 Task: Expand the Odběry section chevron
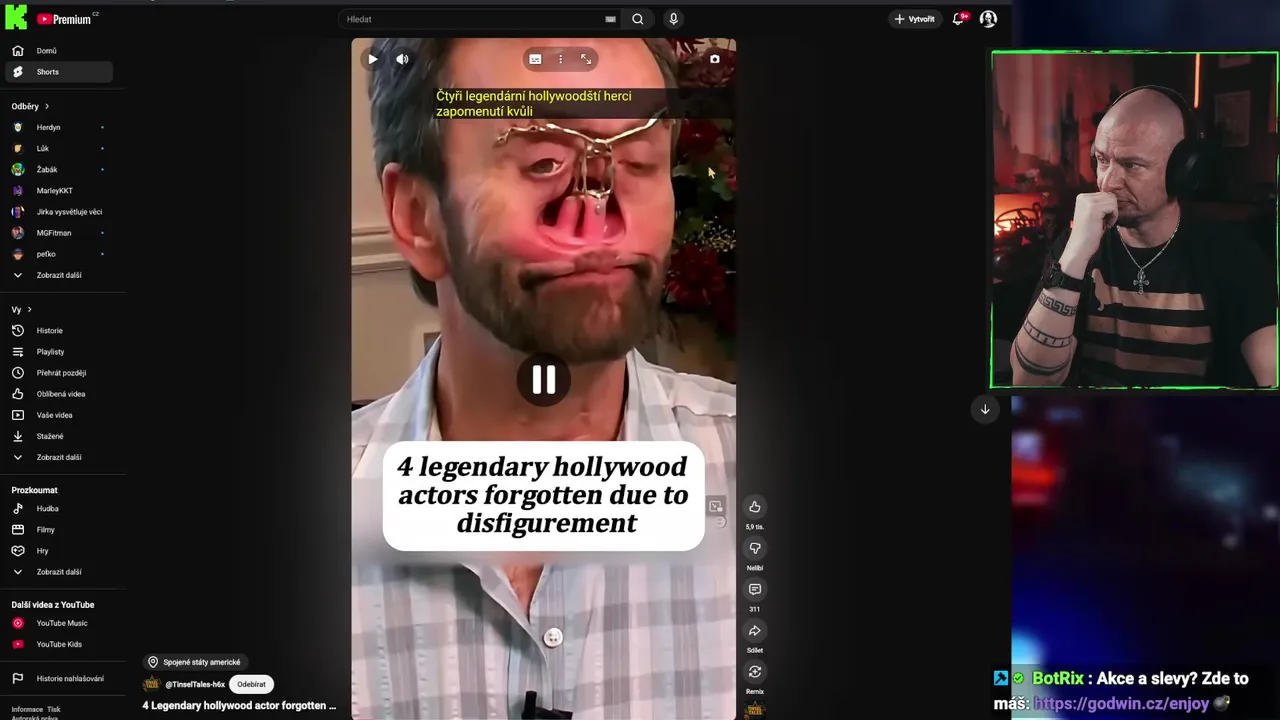pyautogui.click(x=46, y=106)
